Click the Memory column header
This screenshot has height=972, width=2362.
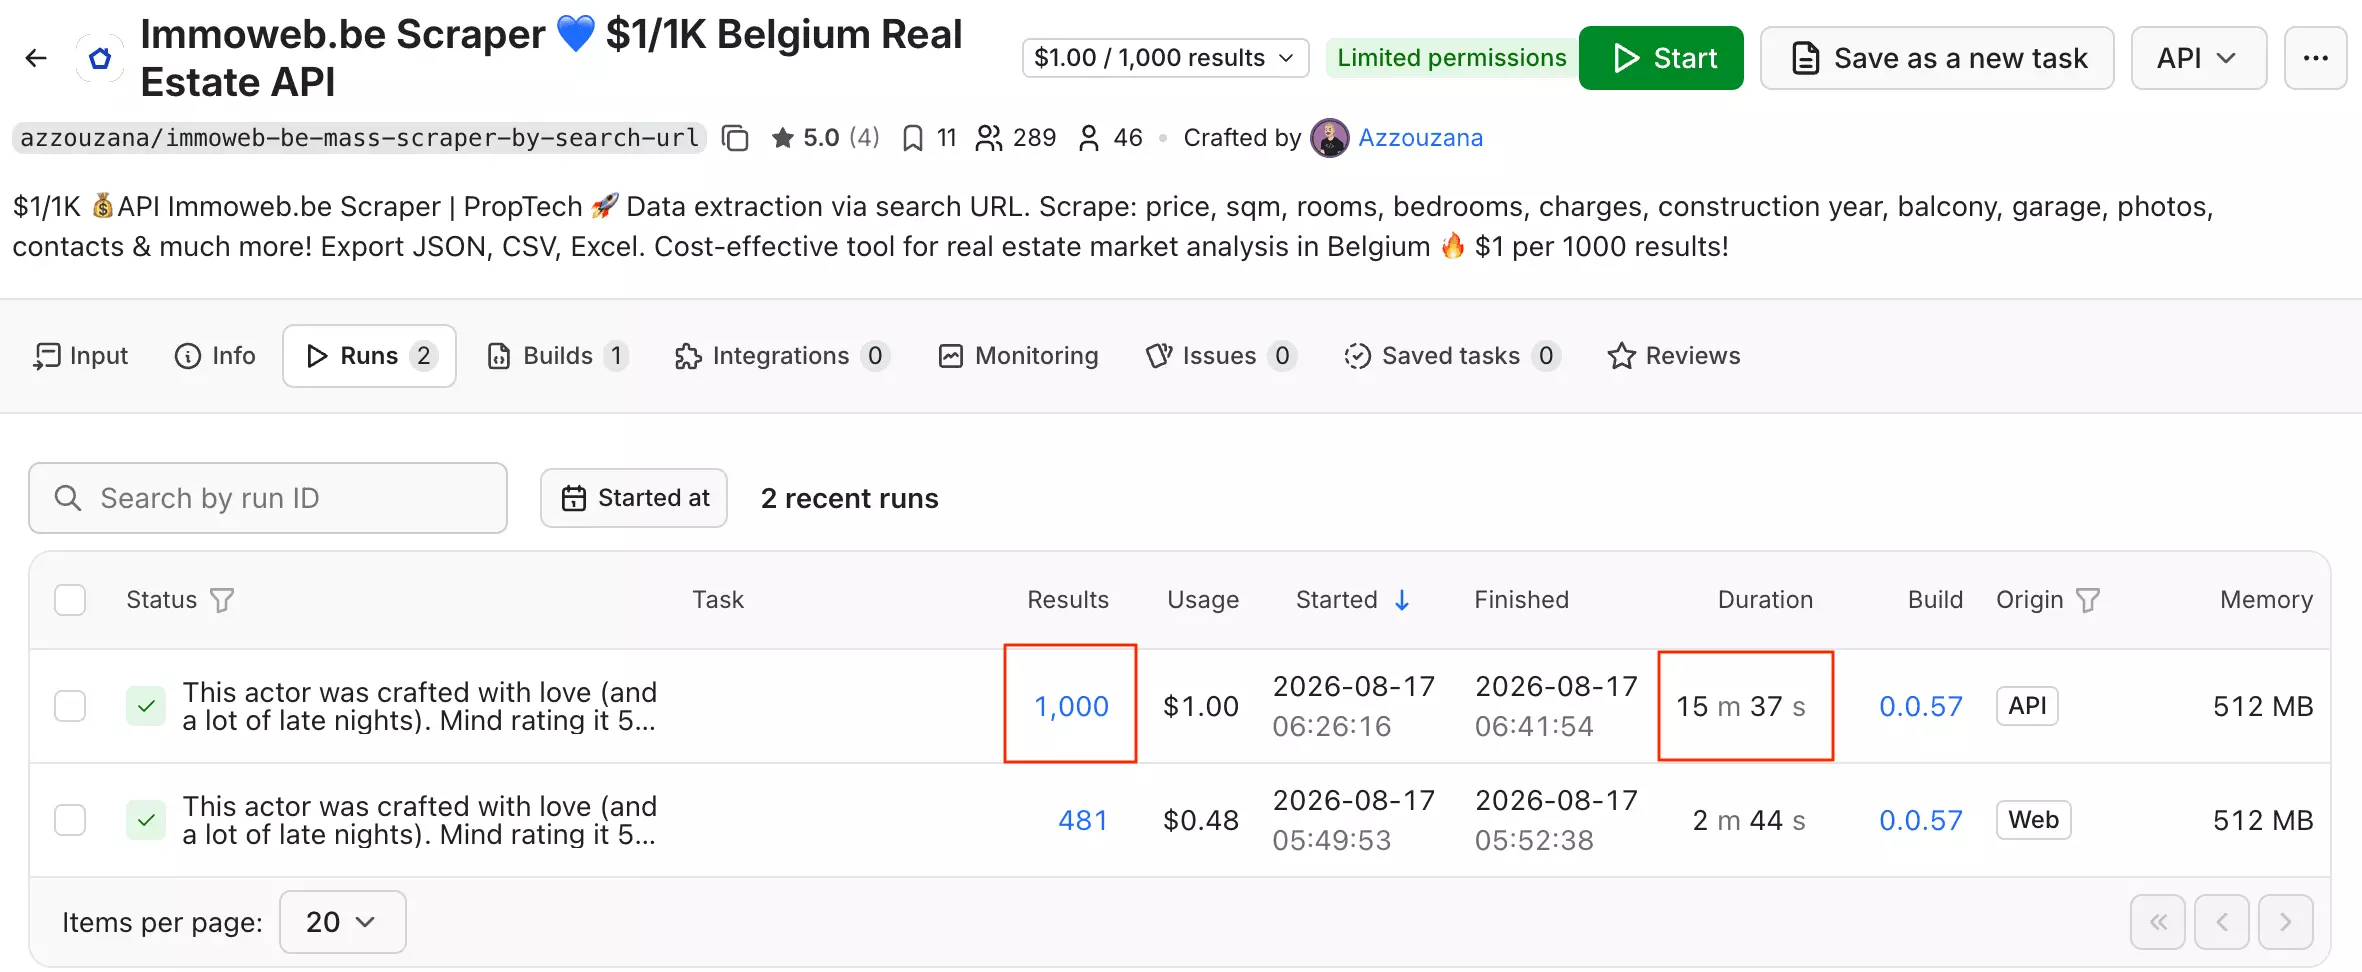click(x=2266, y=600)
